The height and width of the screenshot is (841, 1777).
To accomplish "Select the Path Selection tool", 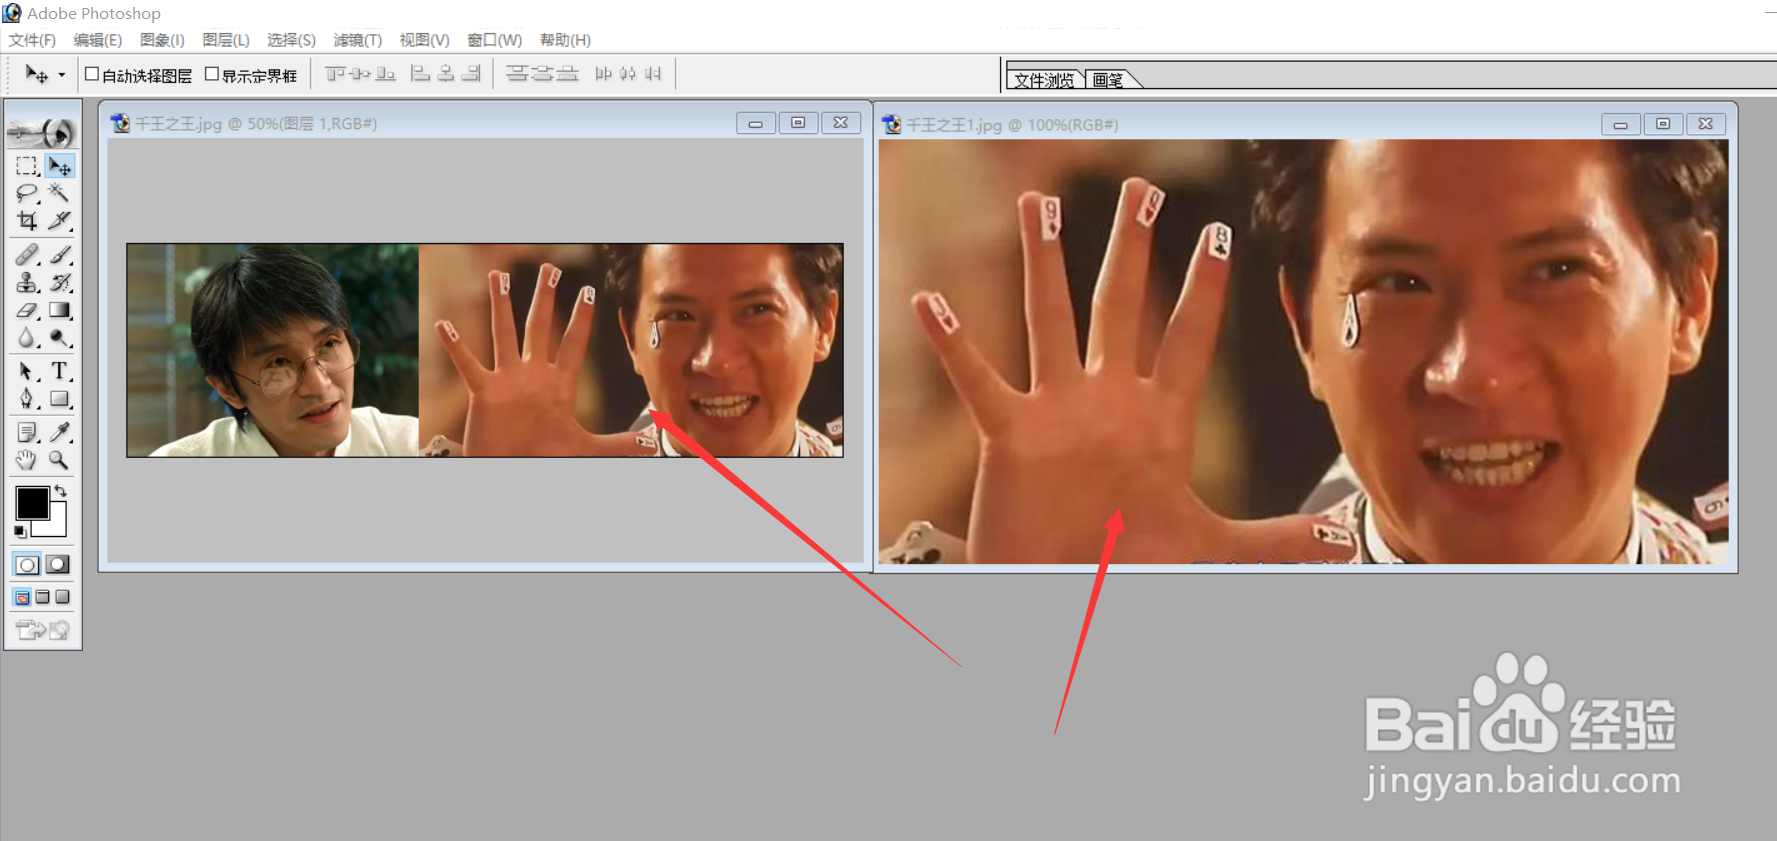I will coord(27,371).
